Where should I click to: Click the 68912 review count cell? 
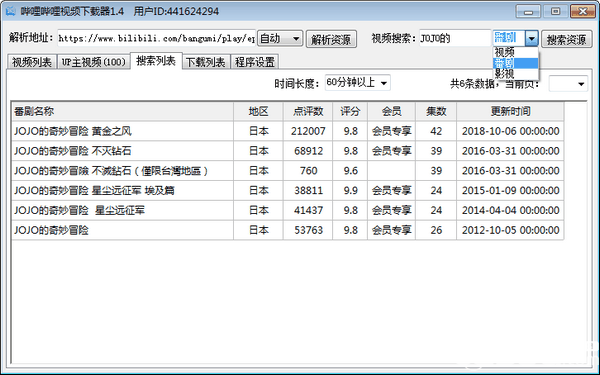click(x=308, y=151)
